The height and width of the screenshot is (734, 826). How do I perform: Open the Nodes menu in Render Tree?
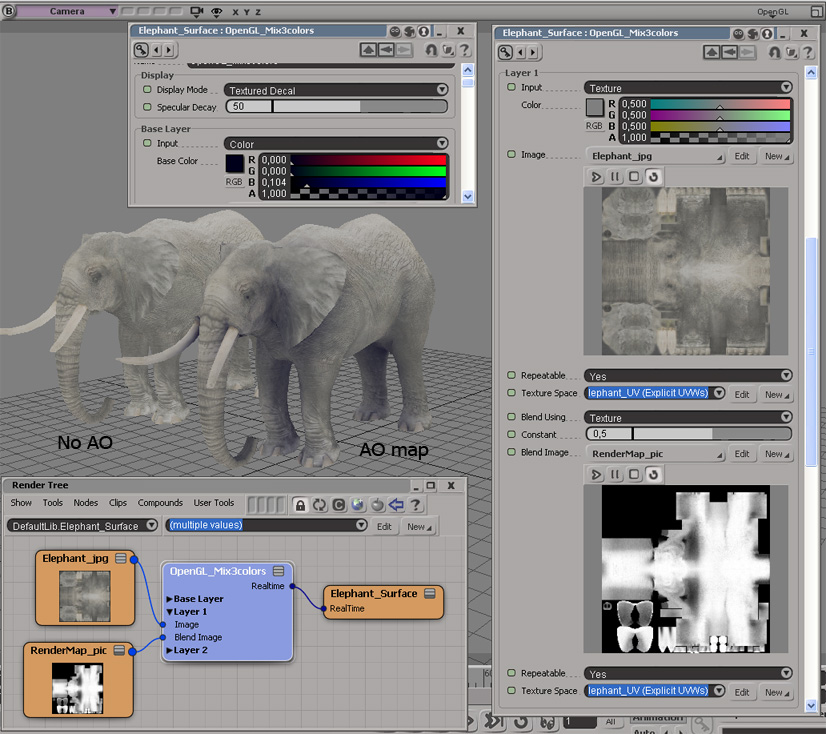[86, 503]
